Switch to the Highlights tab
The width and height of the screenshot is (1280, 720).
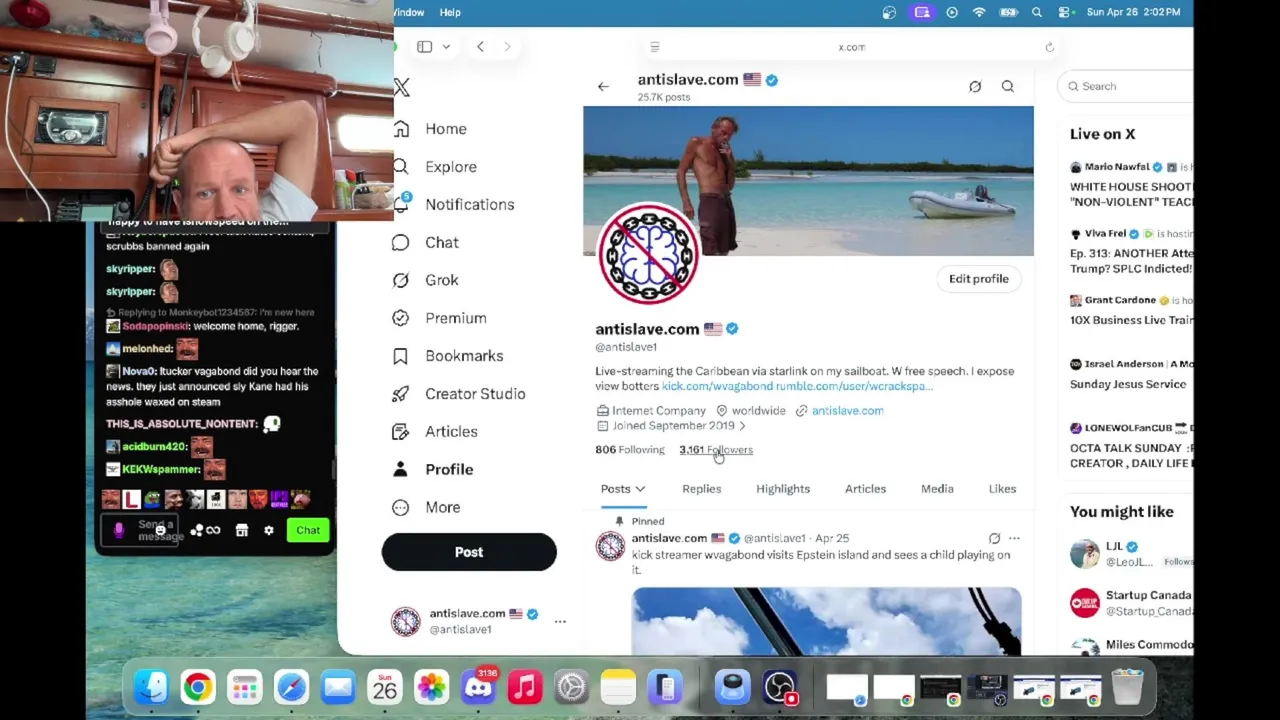pos(783,489)
